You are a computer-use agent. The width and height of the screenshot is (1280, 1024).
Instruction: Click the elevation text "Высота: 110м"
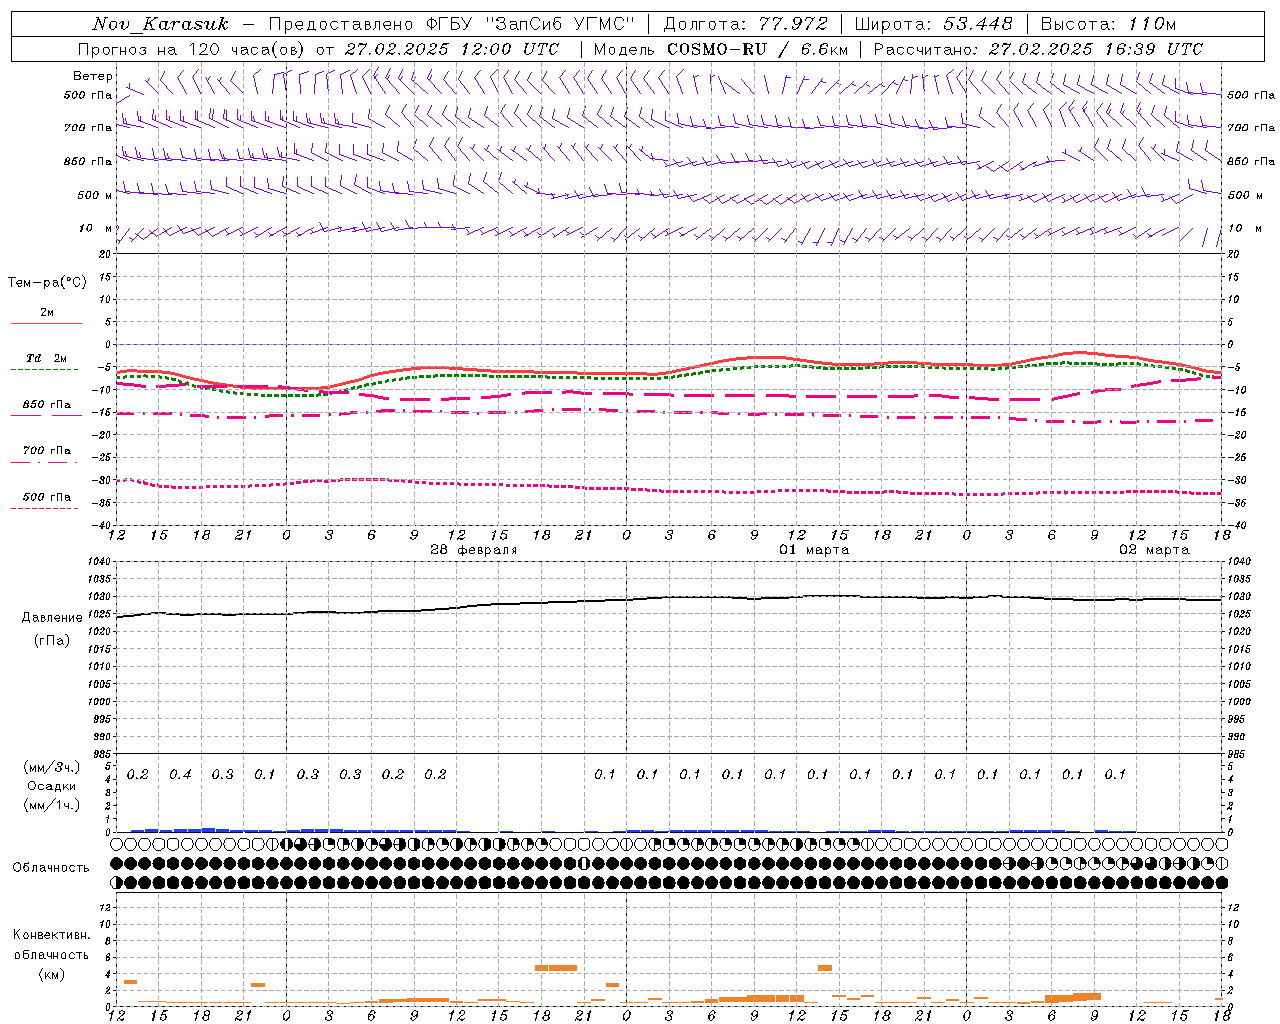pyautogui.click(x=1108, y=24)
